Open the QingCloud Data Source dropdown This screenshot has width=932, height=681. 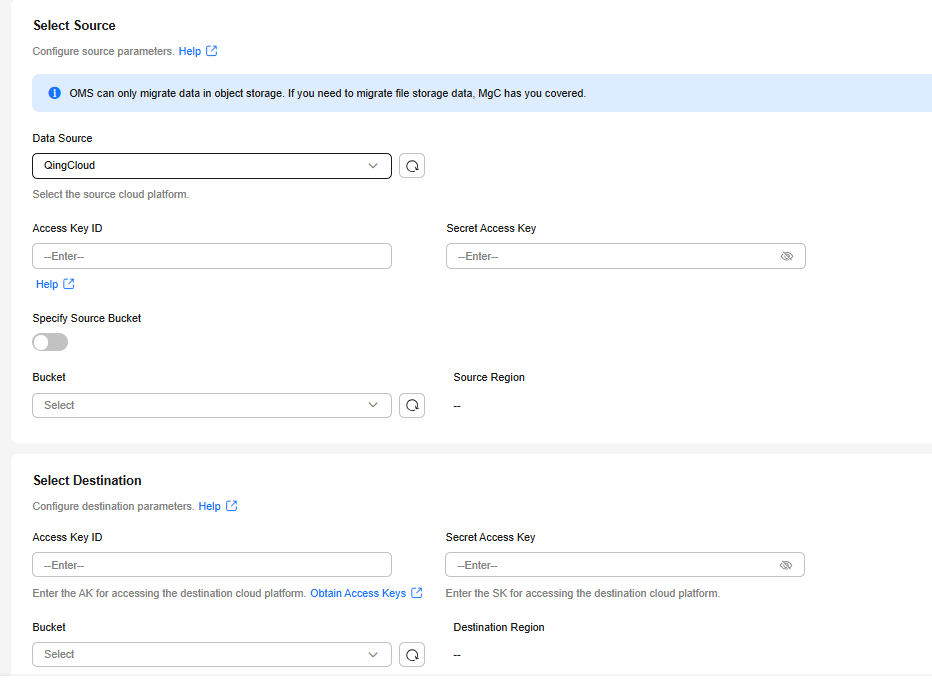coord(212,166)
